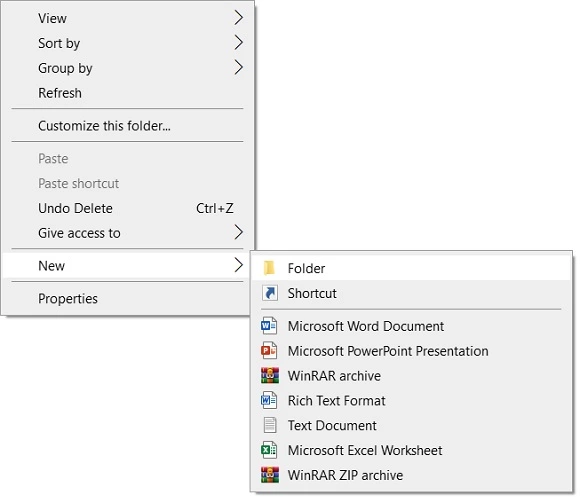Click the WinRAR archive icon
The image size is (580, 499).
[x=270, y=375]
